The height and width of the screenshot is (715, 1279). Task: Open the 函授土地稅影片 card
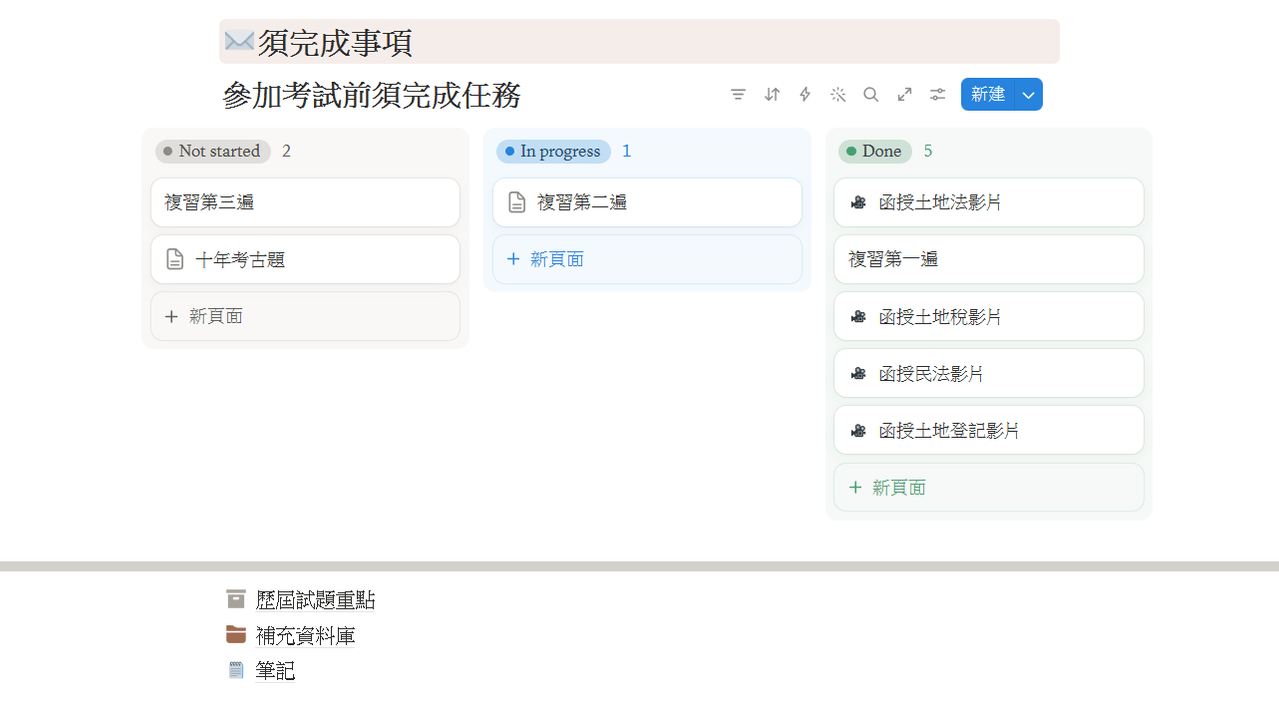click(x=989, y=316)
